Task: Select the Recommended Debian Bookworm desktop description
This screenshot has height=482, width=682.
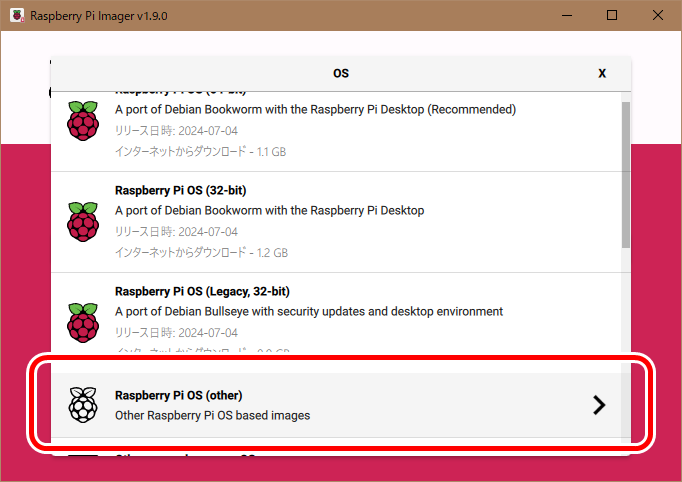Action: pos(315,110)
